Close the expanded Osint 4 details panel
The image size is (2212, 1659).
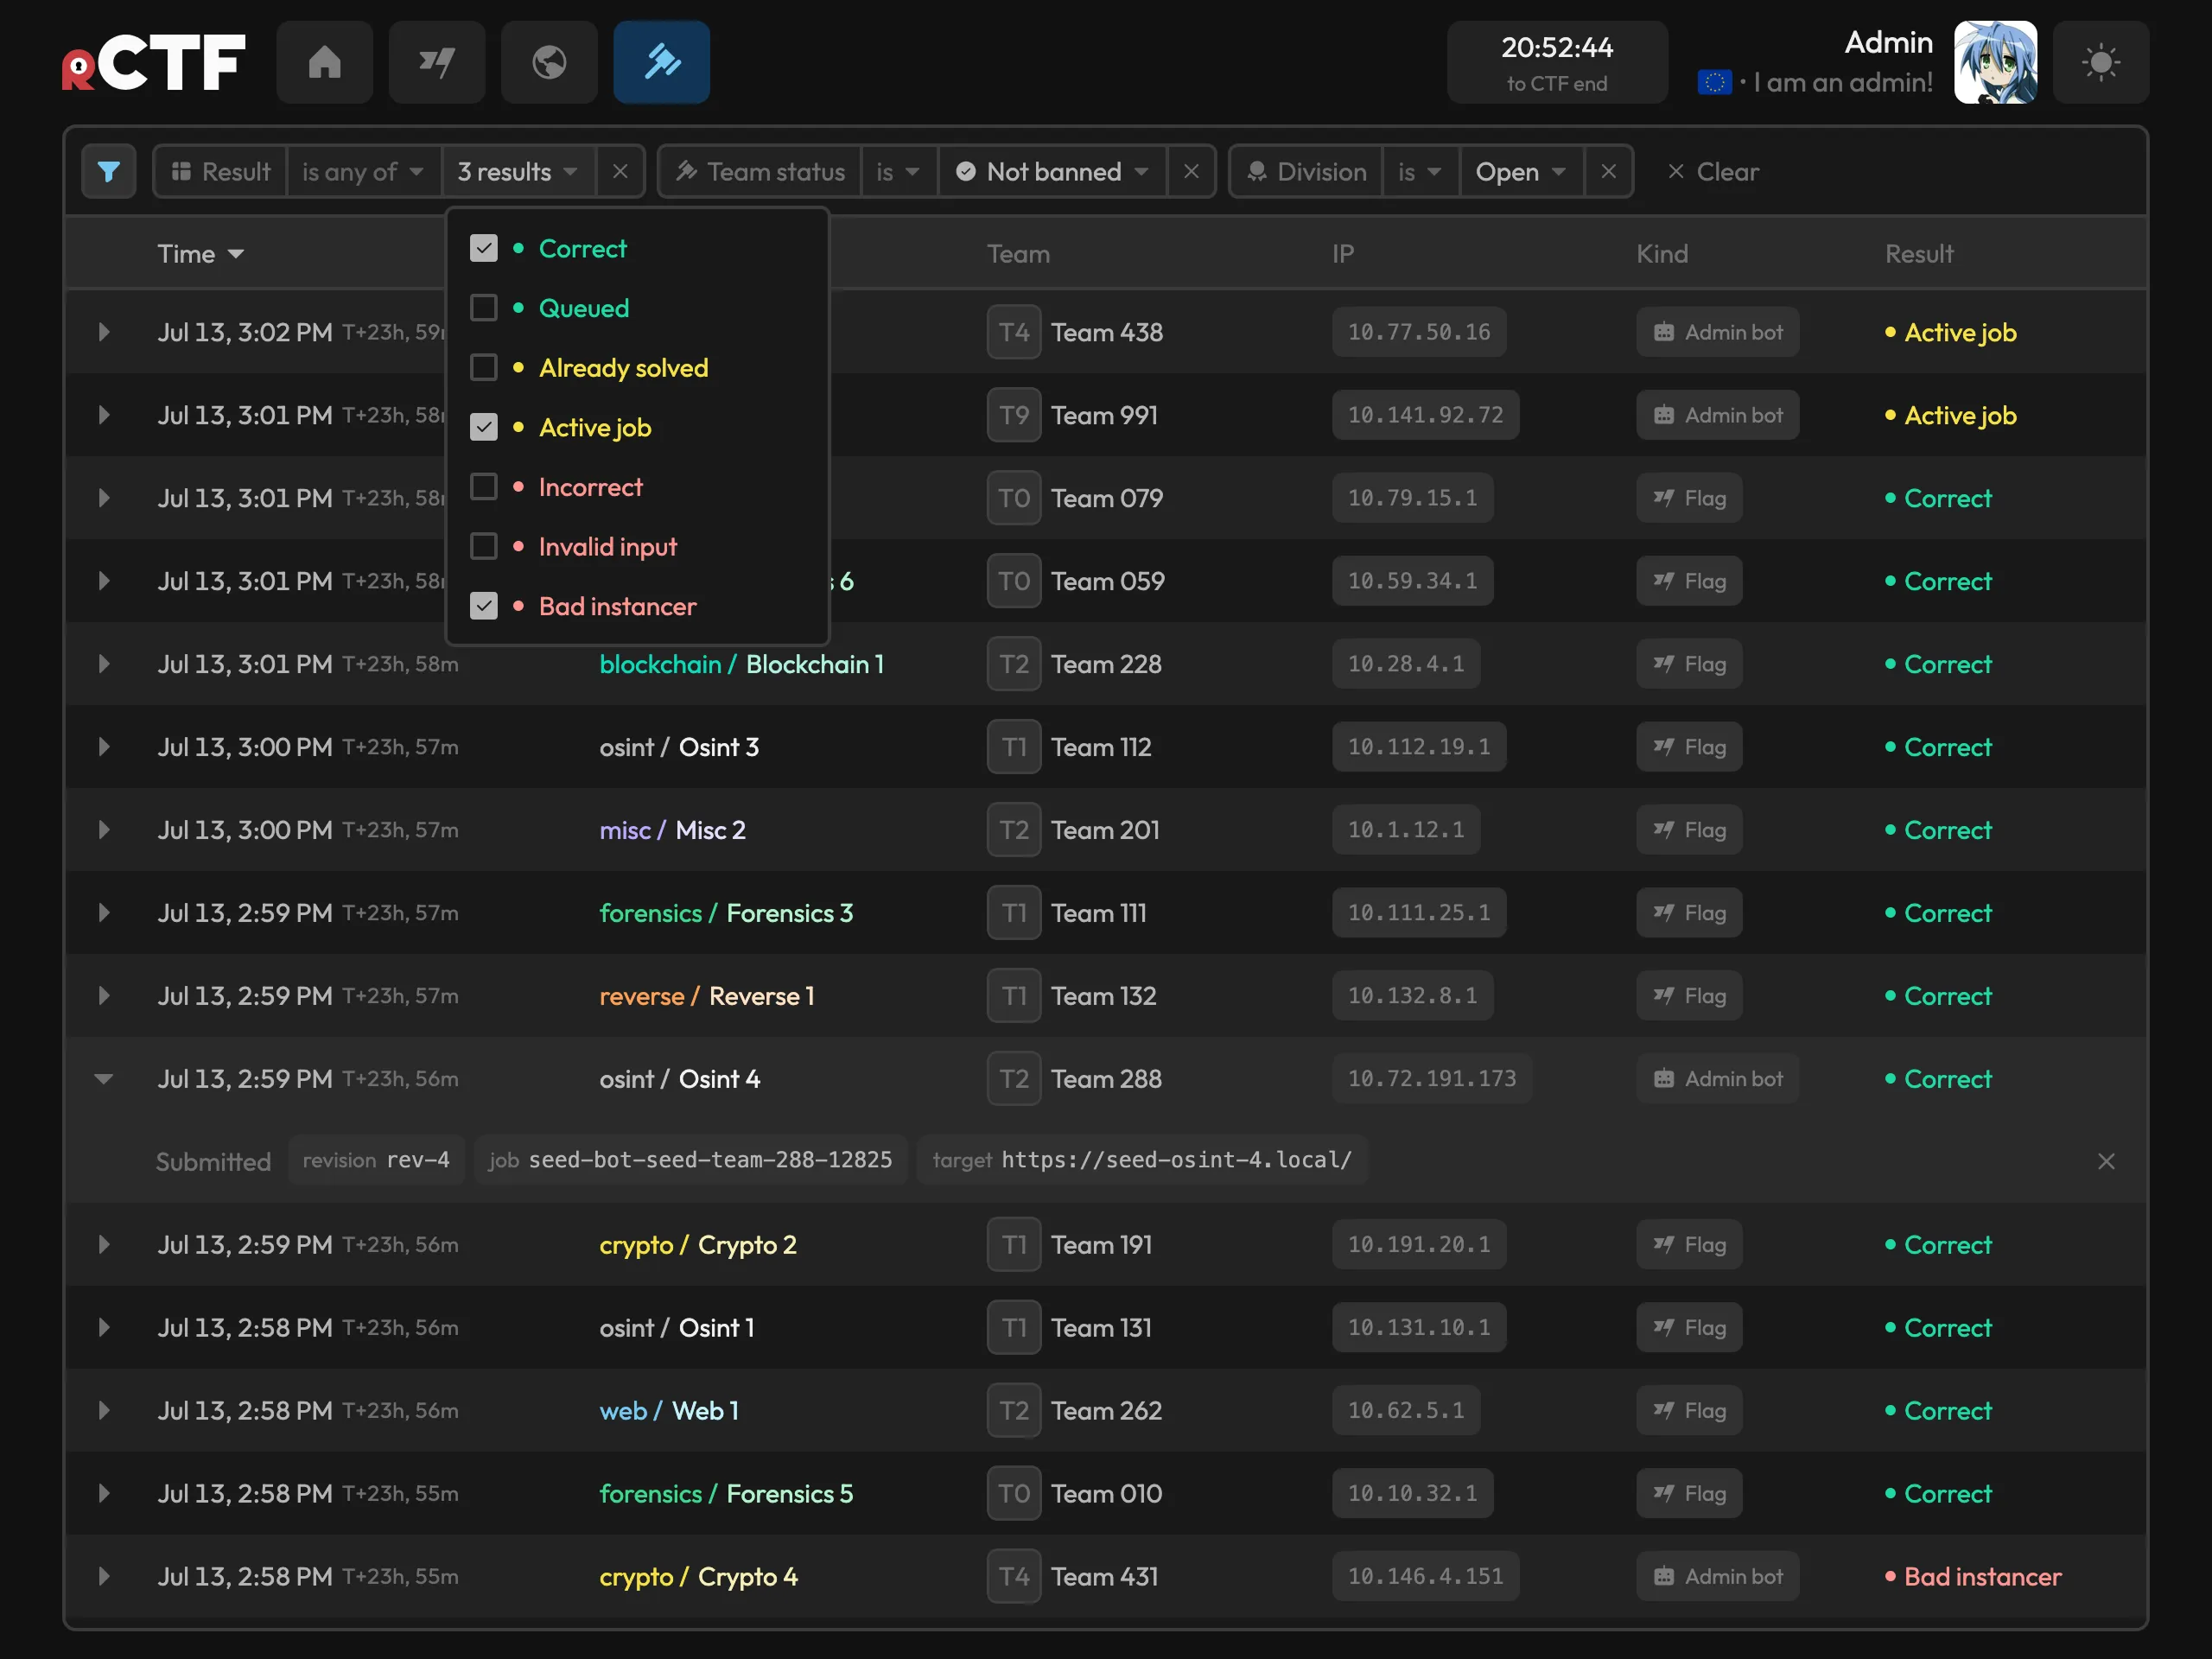[2105, 1161]
